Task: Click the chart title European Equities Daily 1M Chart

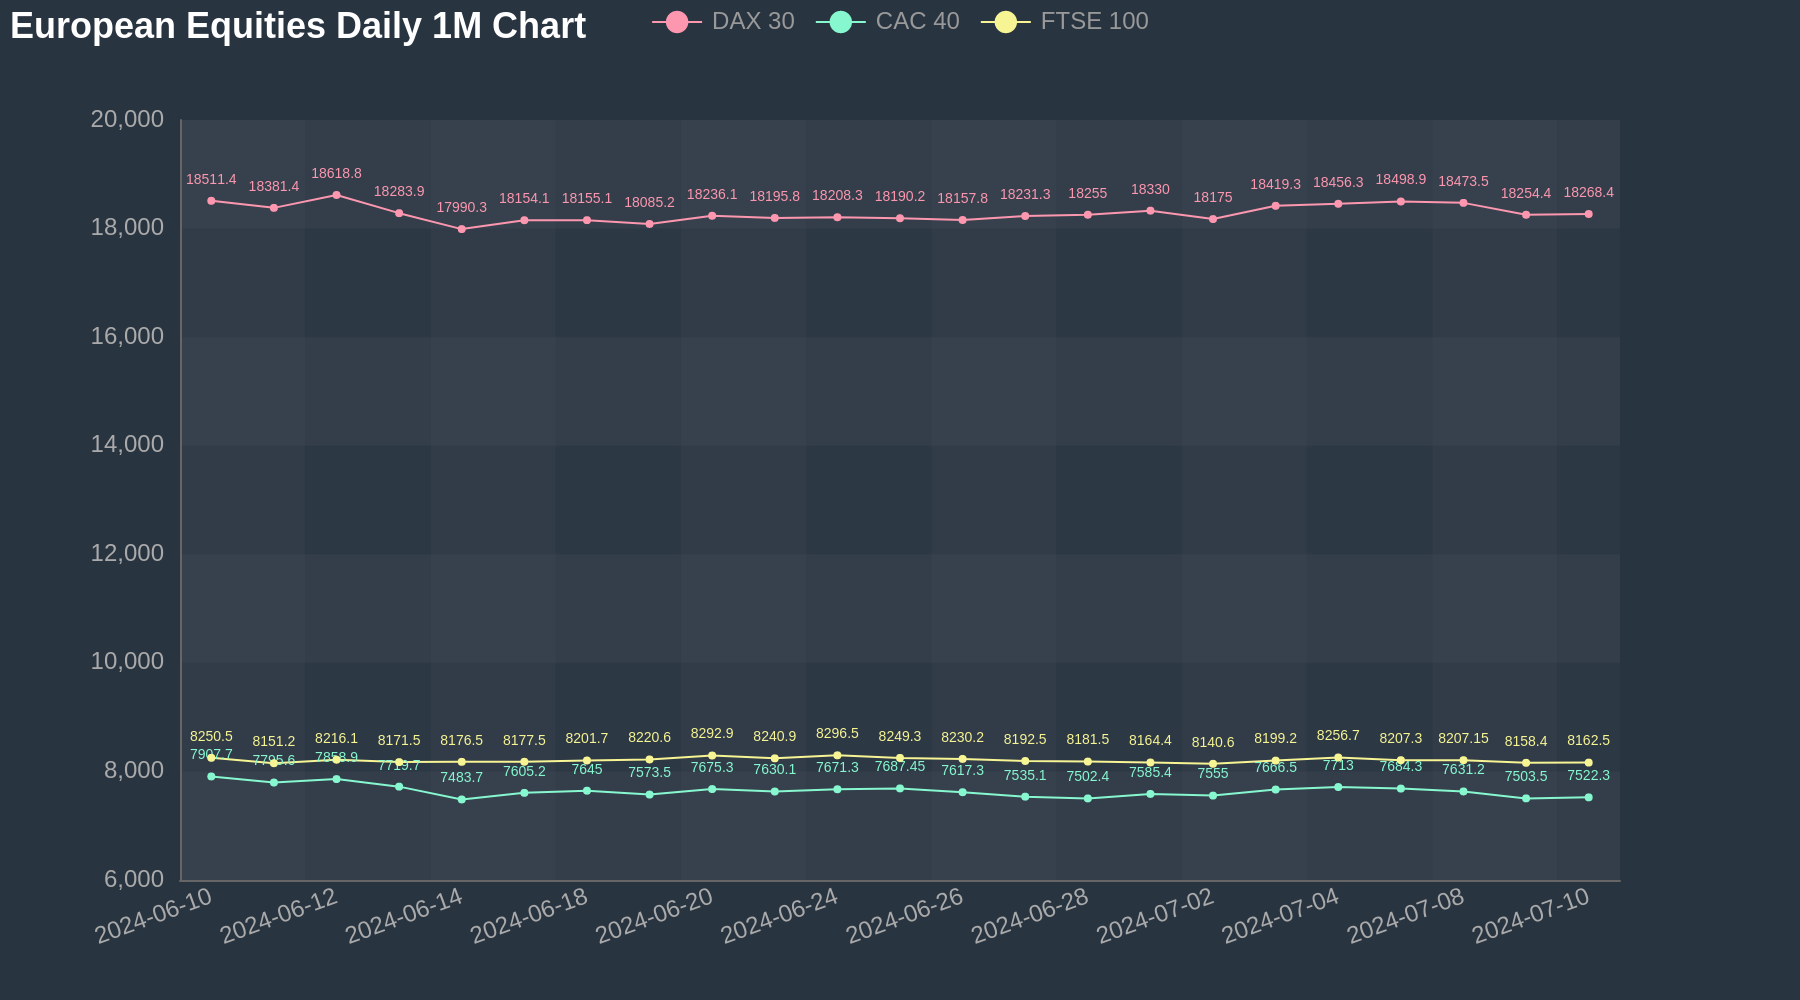Action: (298, 26)
